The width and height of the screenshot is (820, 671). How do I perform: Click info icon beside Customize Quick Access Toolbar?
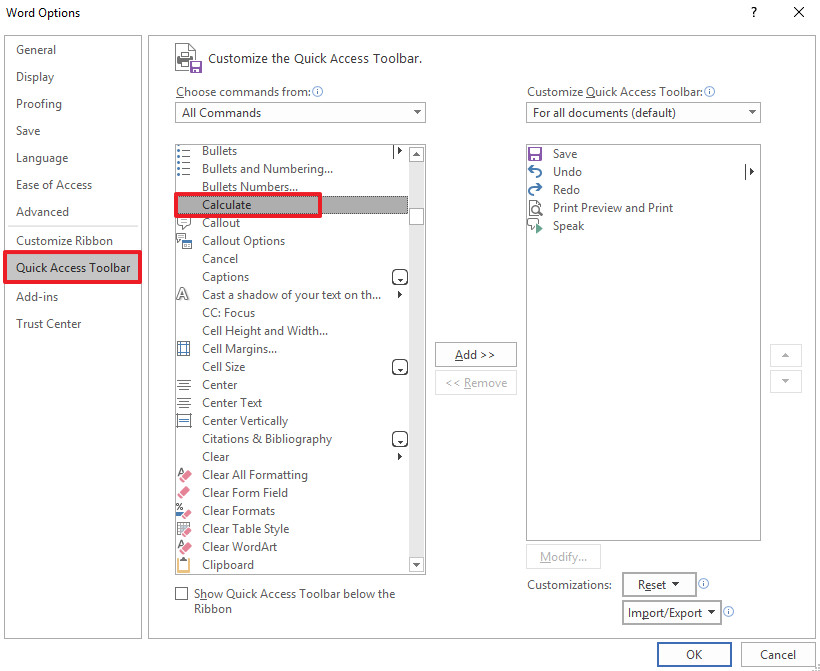pyautogui.click(x=710, y=92)
